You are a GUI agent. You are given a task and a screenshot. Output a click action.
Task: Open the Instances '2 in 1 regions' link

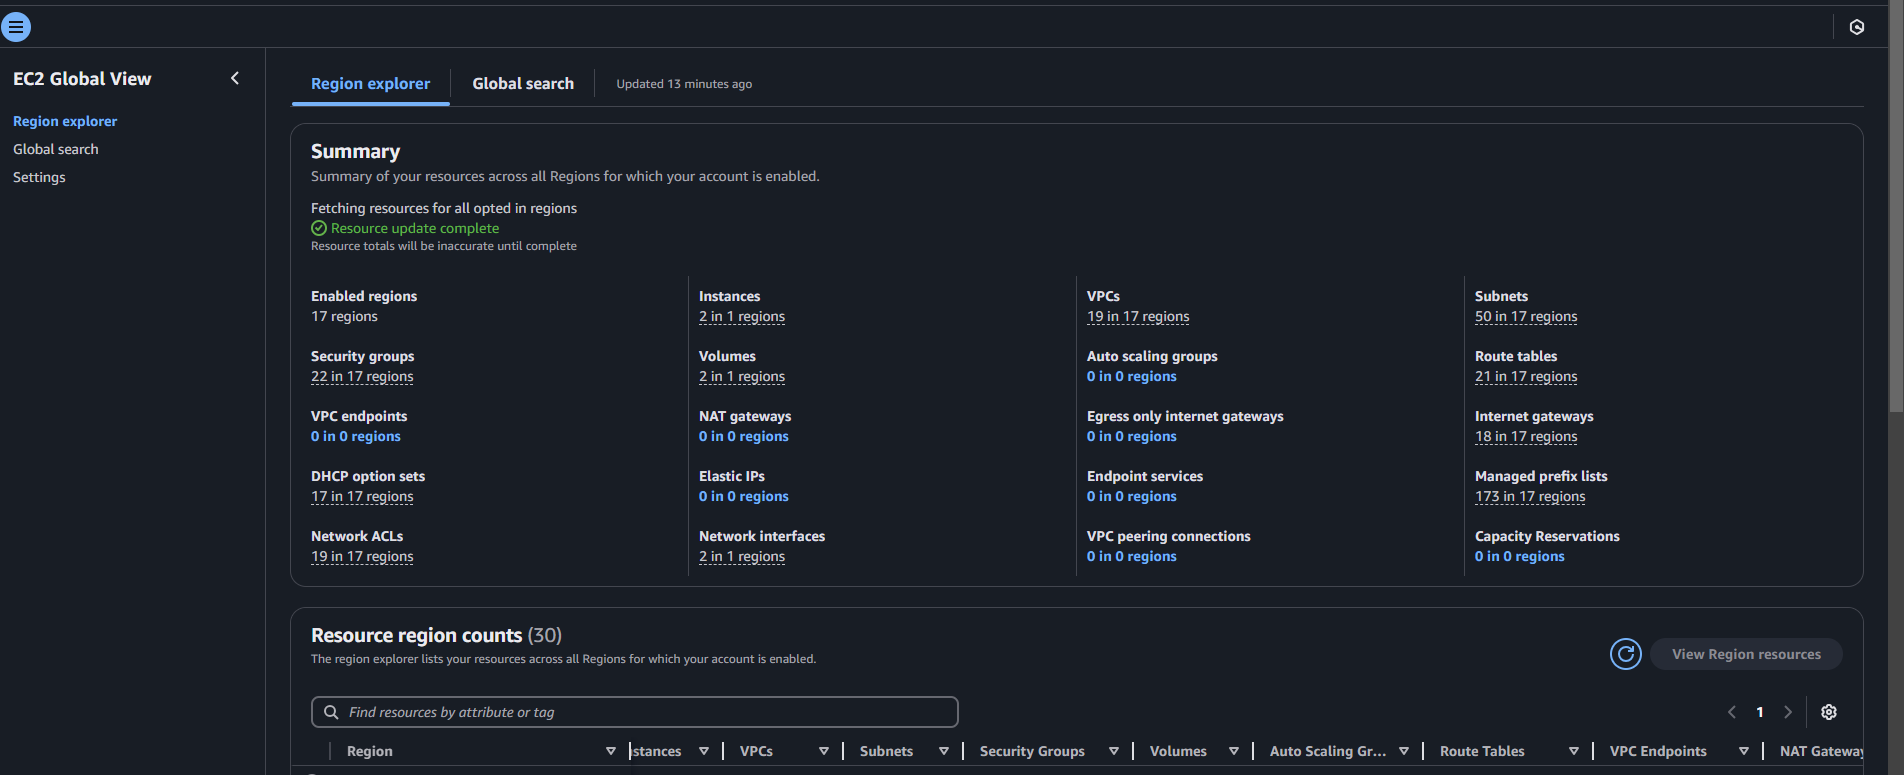[742, 316]
